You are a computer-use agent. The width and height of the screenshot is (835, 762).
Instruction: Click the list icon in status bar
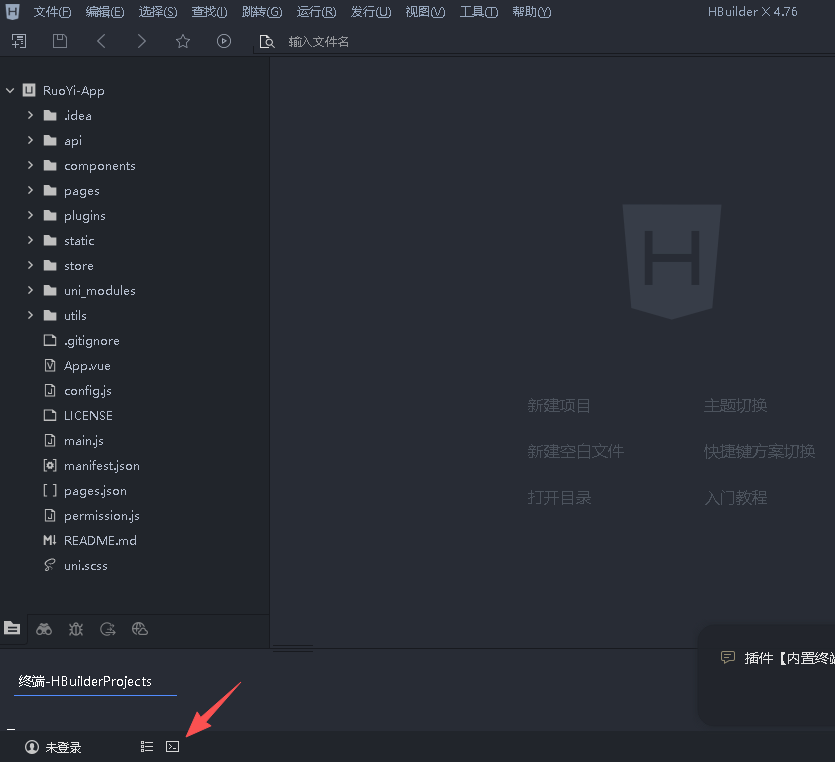point(147,747)
